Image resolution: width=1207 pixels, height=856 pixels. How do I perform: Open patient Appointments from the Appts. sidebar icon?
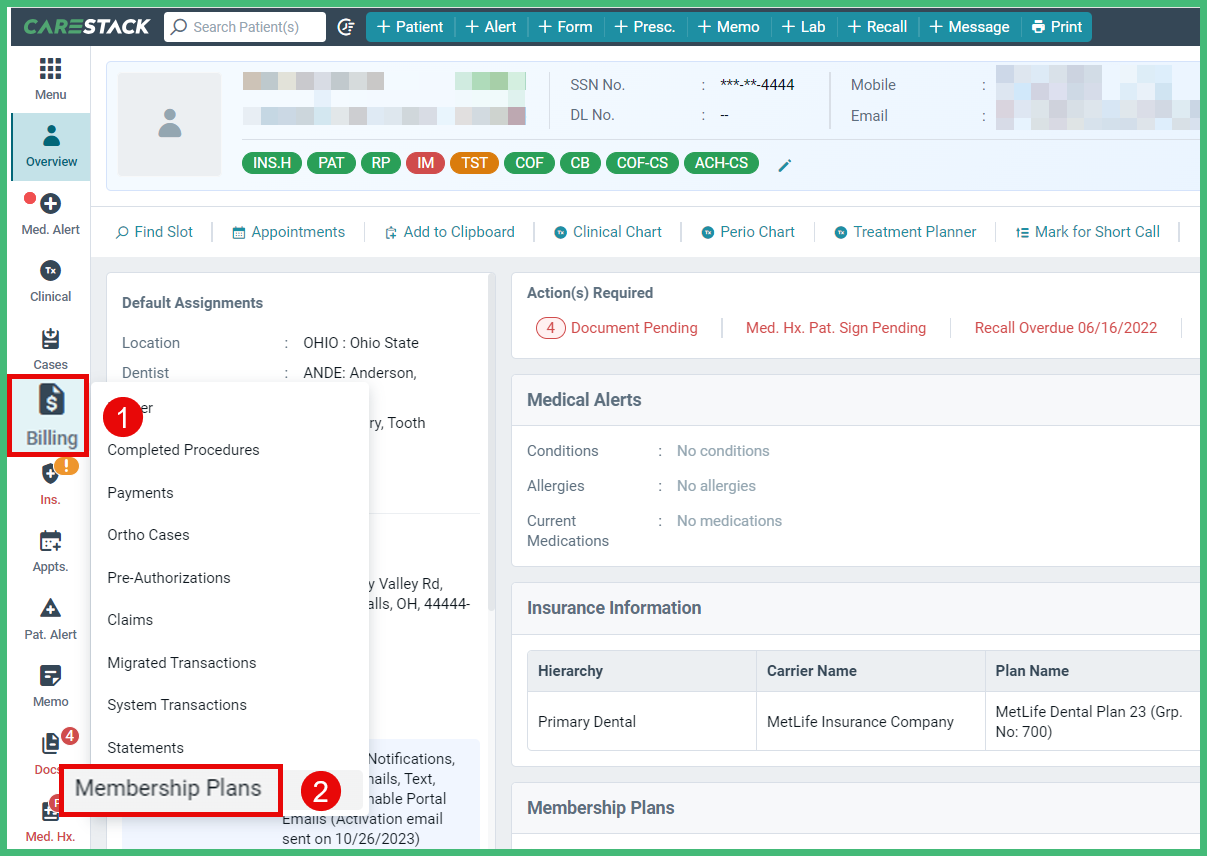point(48,551)
